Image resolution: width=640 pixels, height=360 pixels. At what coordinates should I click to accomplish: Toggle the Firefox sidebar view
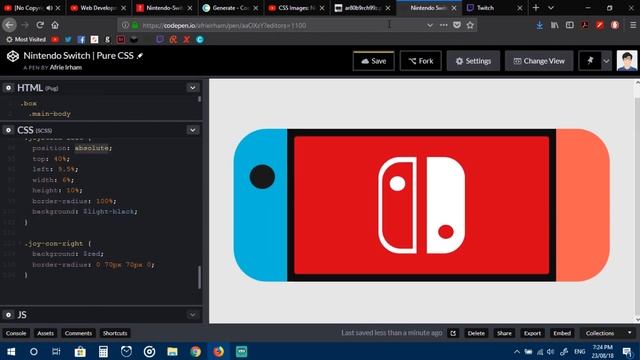click(x=570, y=25)
